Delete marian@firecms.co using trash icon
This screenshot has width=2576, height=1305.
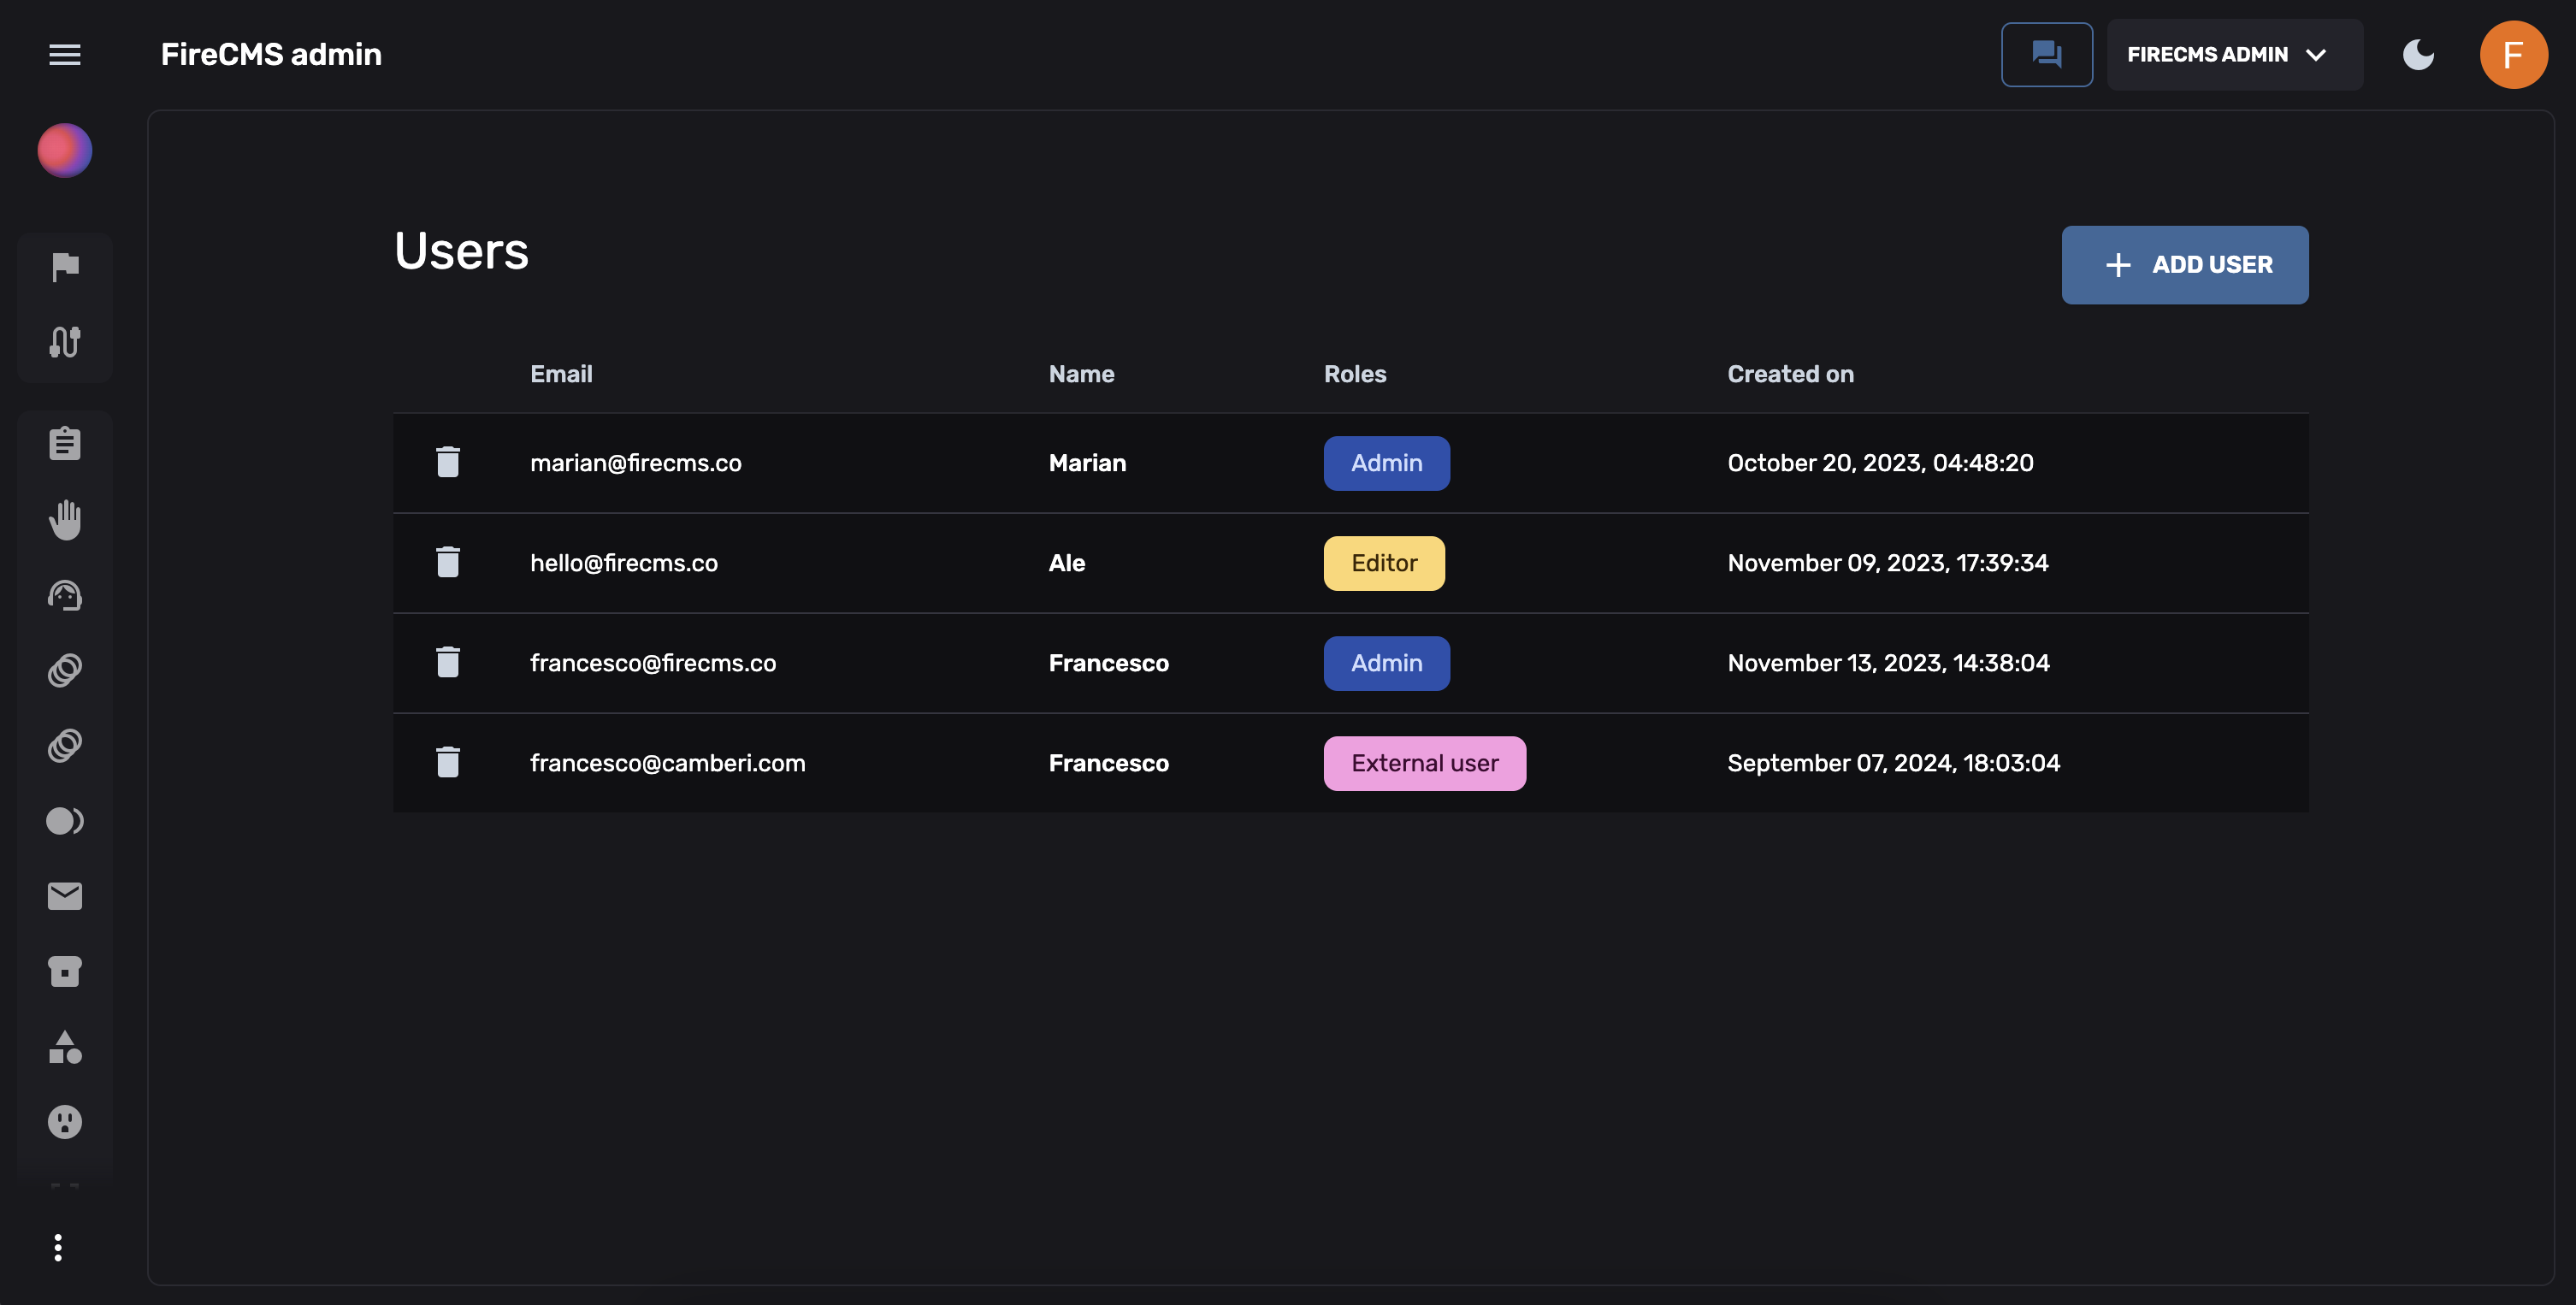447,462
